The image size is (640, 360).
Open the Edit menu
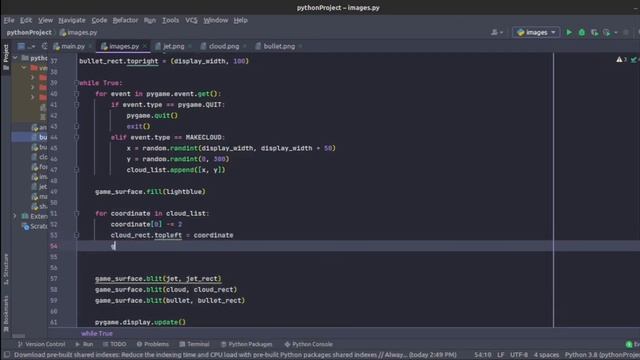(x=26, y=20)
